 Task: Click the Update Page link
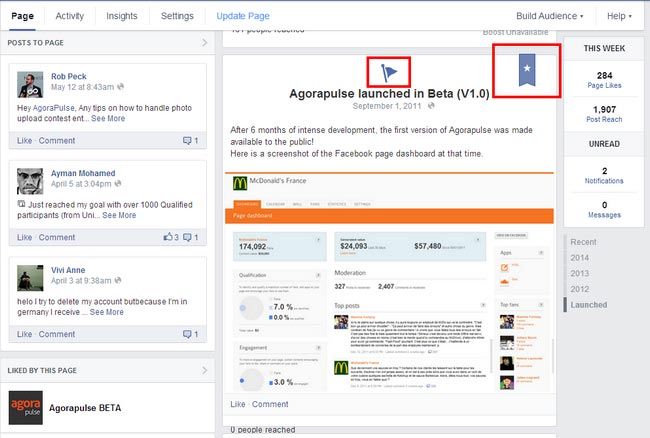click(x=243, y=16)
